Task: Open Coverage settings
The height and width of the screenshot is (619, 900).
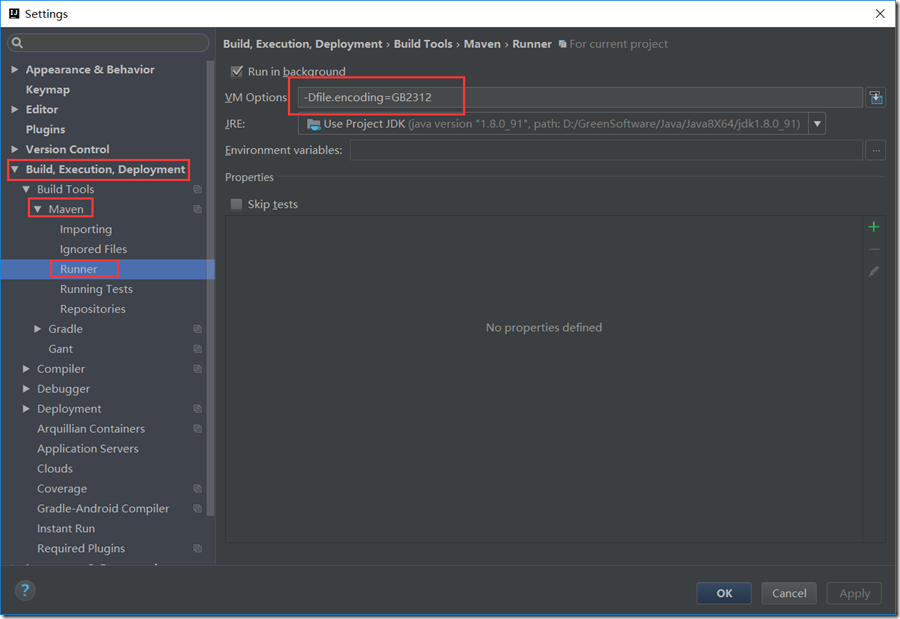Action: (x=62, y=489)
